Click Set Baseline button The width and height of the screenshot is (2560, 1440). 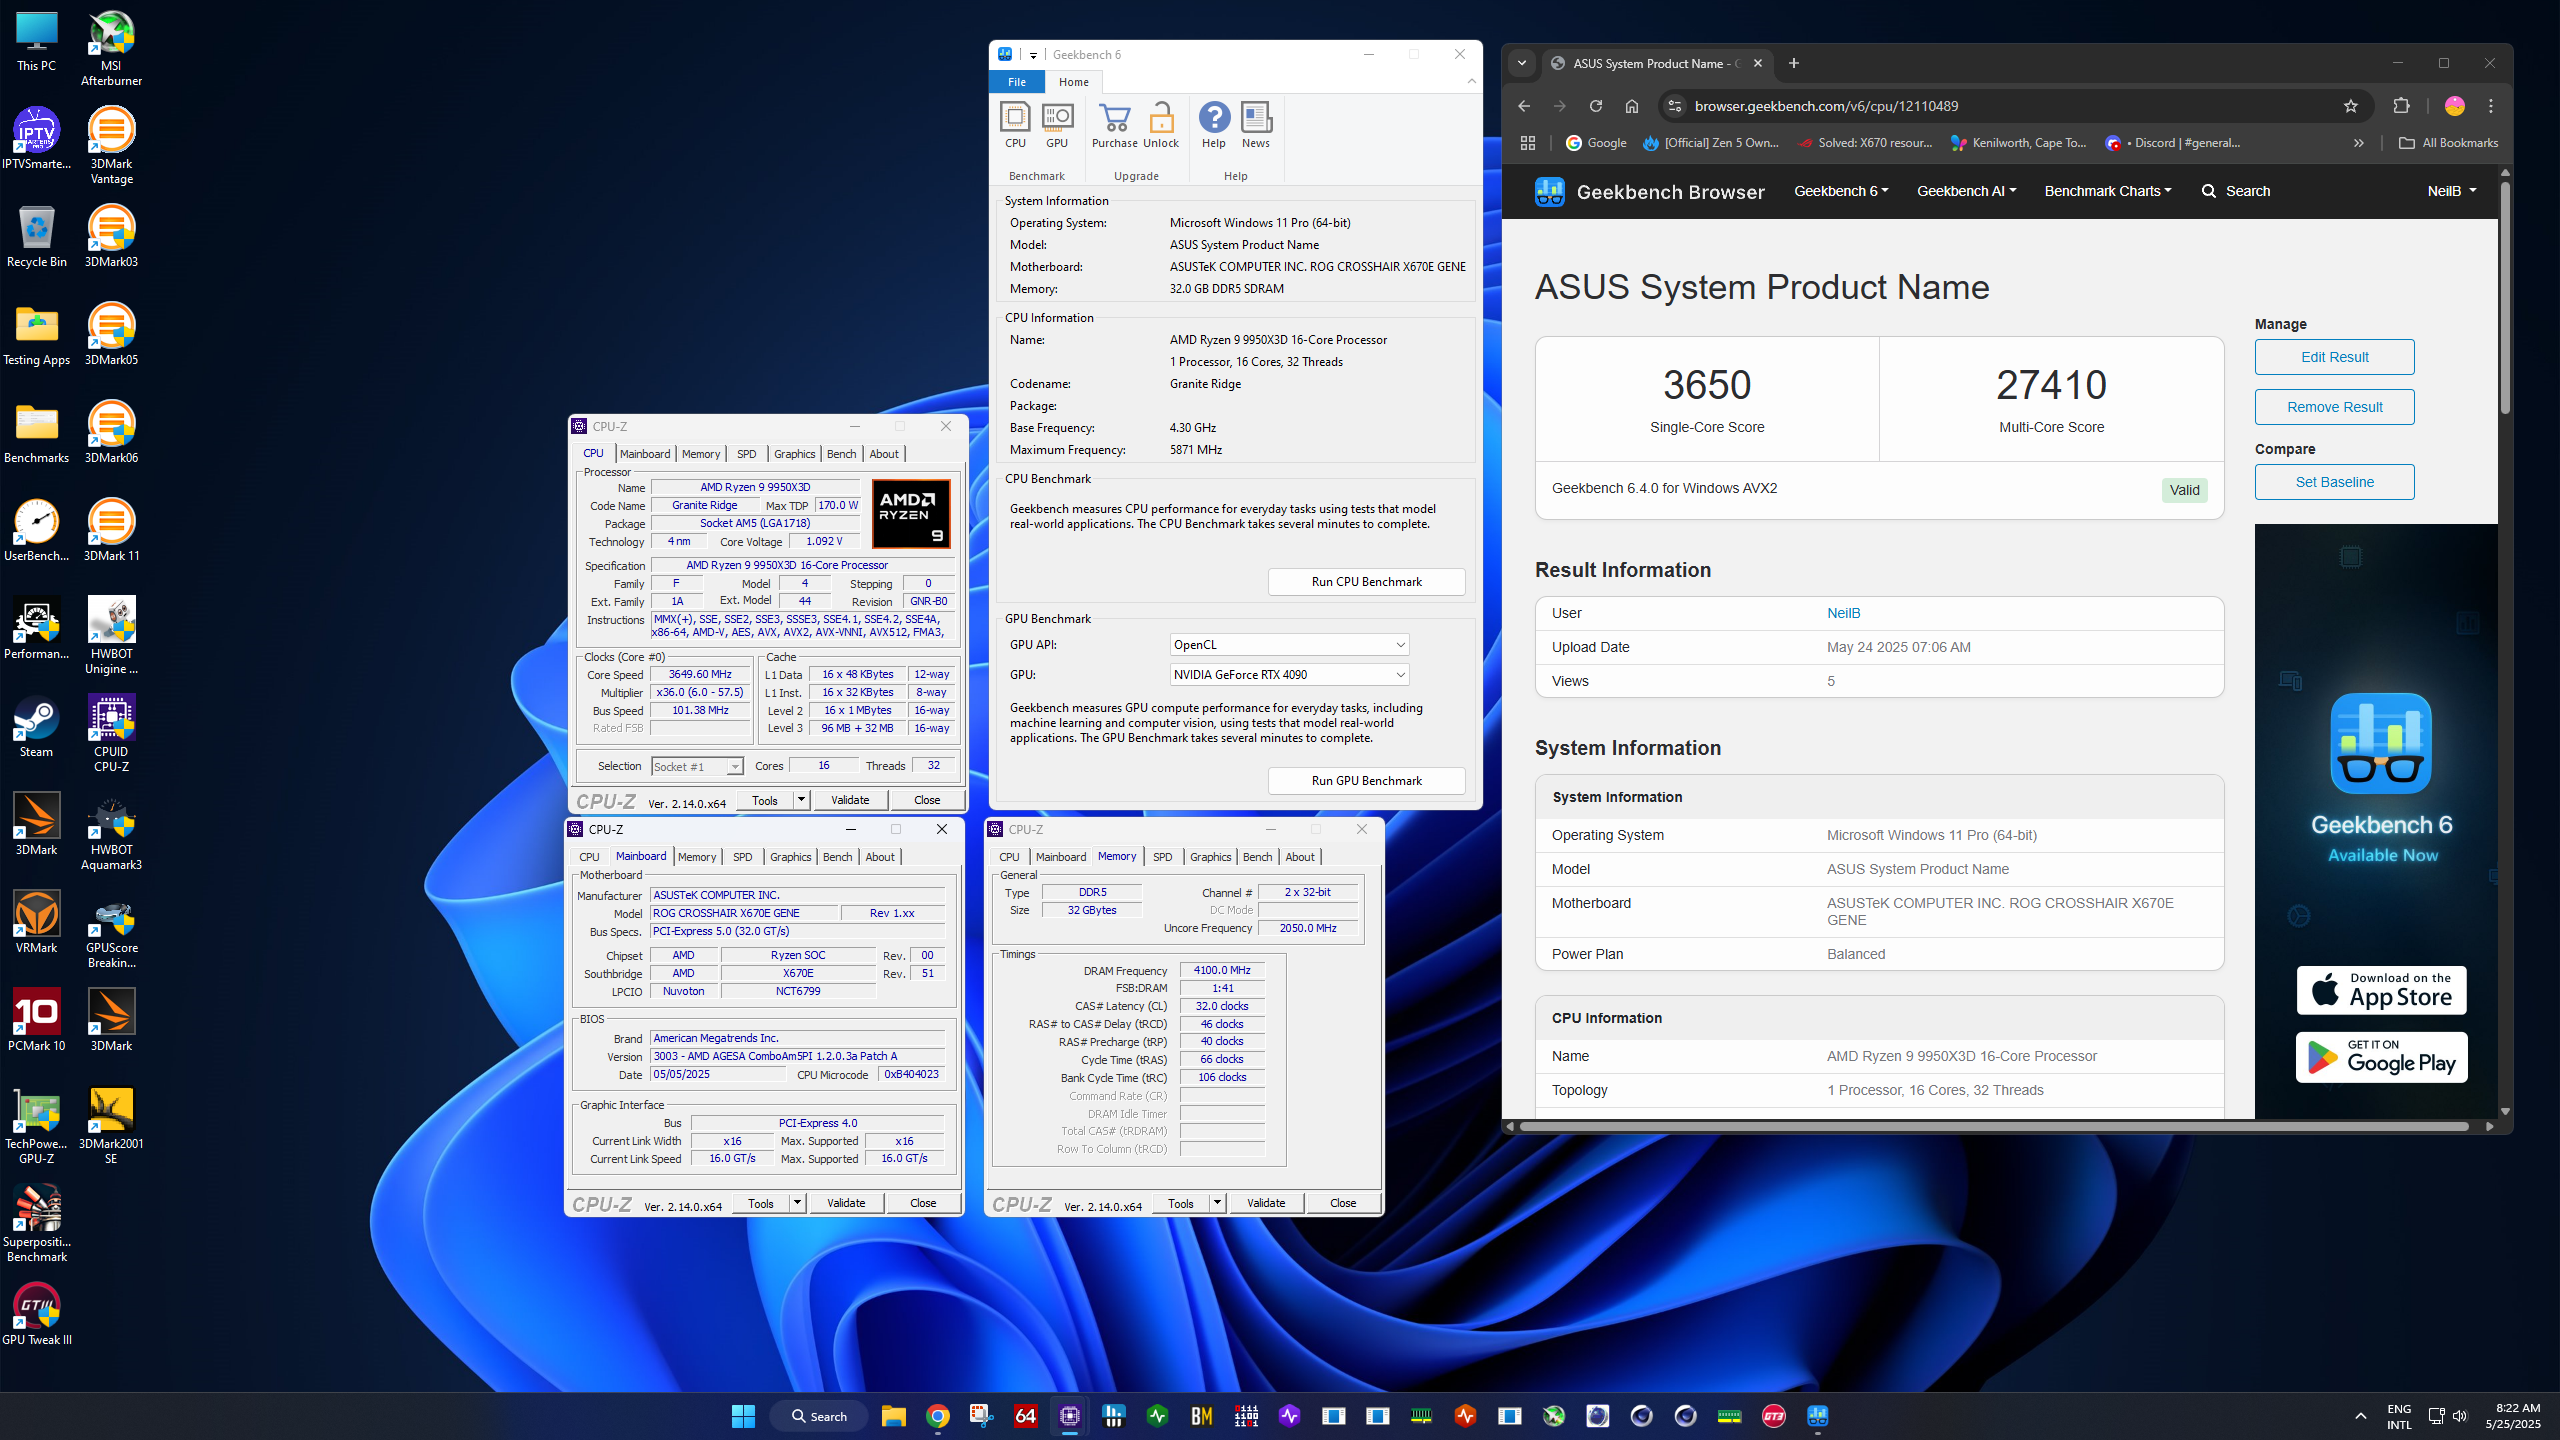tap(2334, 482)
